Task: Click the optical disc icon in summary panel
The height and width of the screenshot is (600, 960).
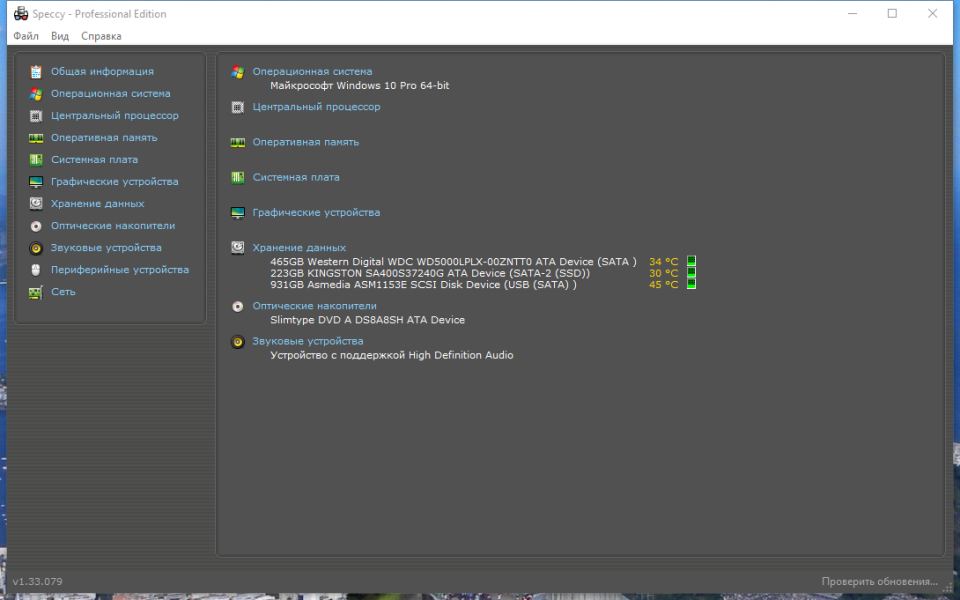Action: point(238,306)
